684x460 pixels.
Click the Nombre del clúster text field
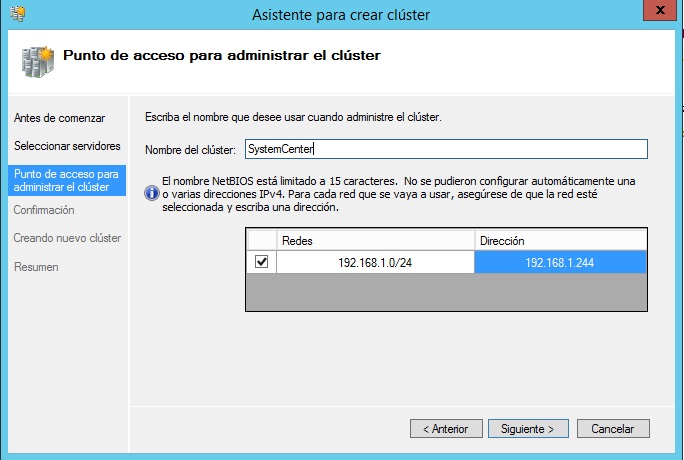click(445, 149)
